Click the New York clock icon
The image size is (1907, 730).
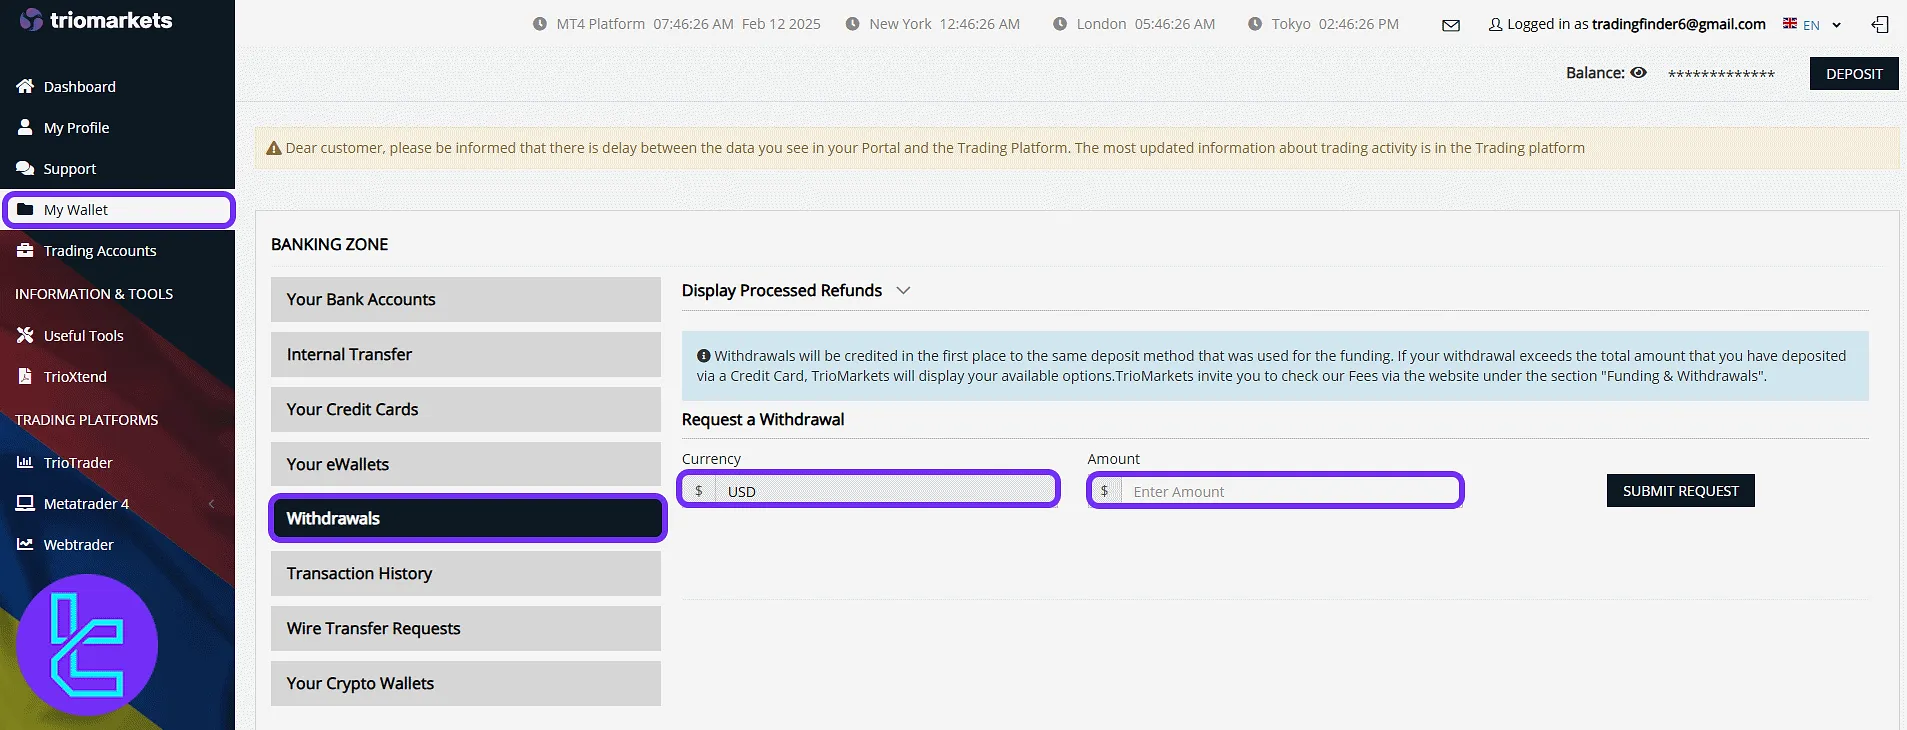[852, 24]
